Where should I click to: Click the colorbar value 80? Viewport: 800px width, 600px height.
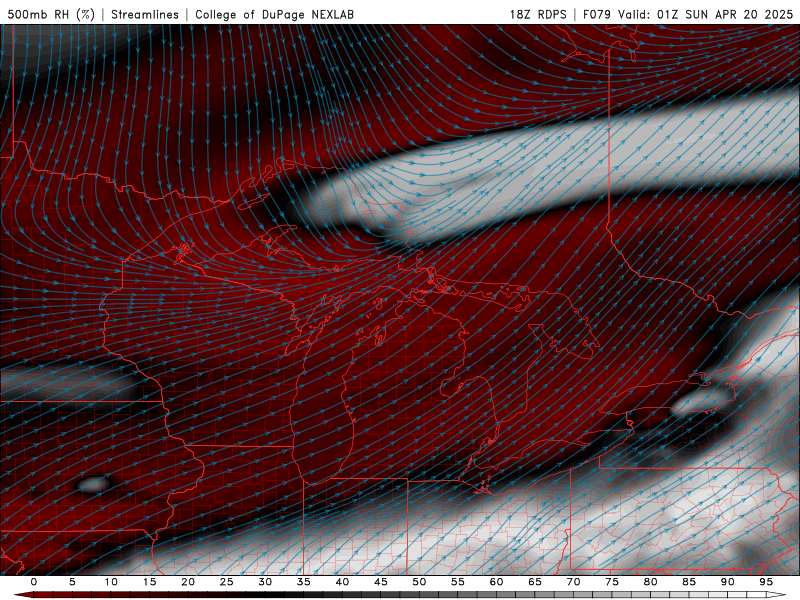tap(651, 582)
